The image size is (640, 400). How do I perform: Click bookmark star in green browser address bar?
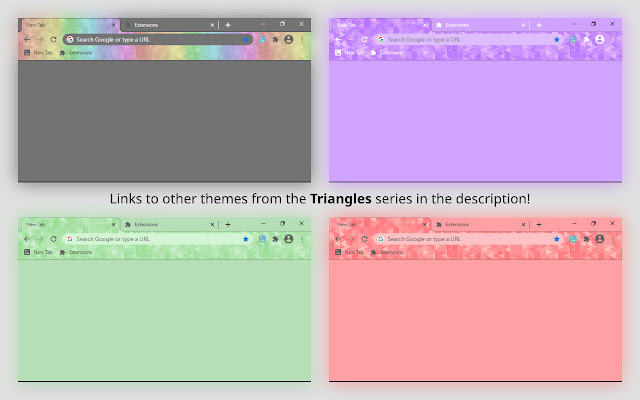click(x=246, y=239)
